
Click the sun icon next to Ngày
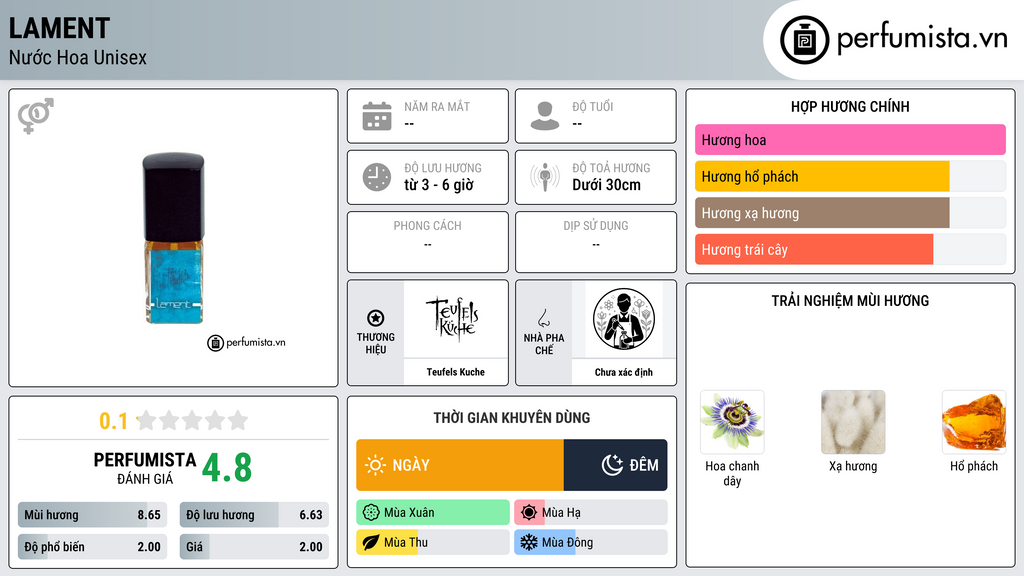375,465
